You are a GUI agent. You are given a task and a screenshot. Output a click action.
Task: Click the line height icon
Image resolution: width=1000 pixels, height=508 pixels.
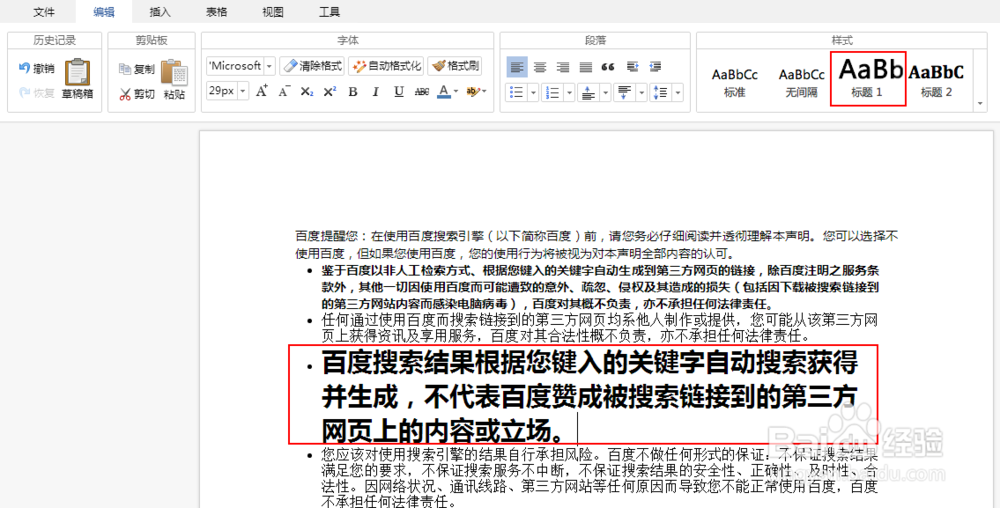pos(661,92)
